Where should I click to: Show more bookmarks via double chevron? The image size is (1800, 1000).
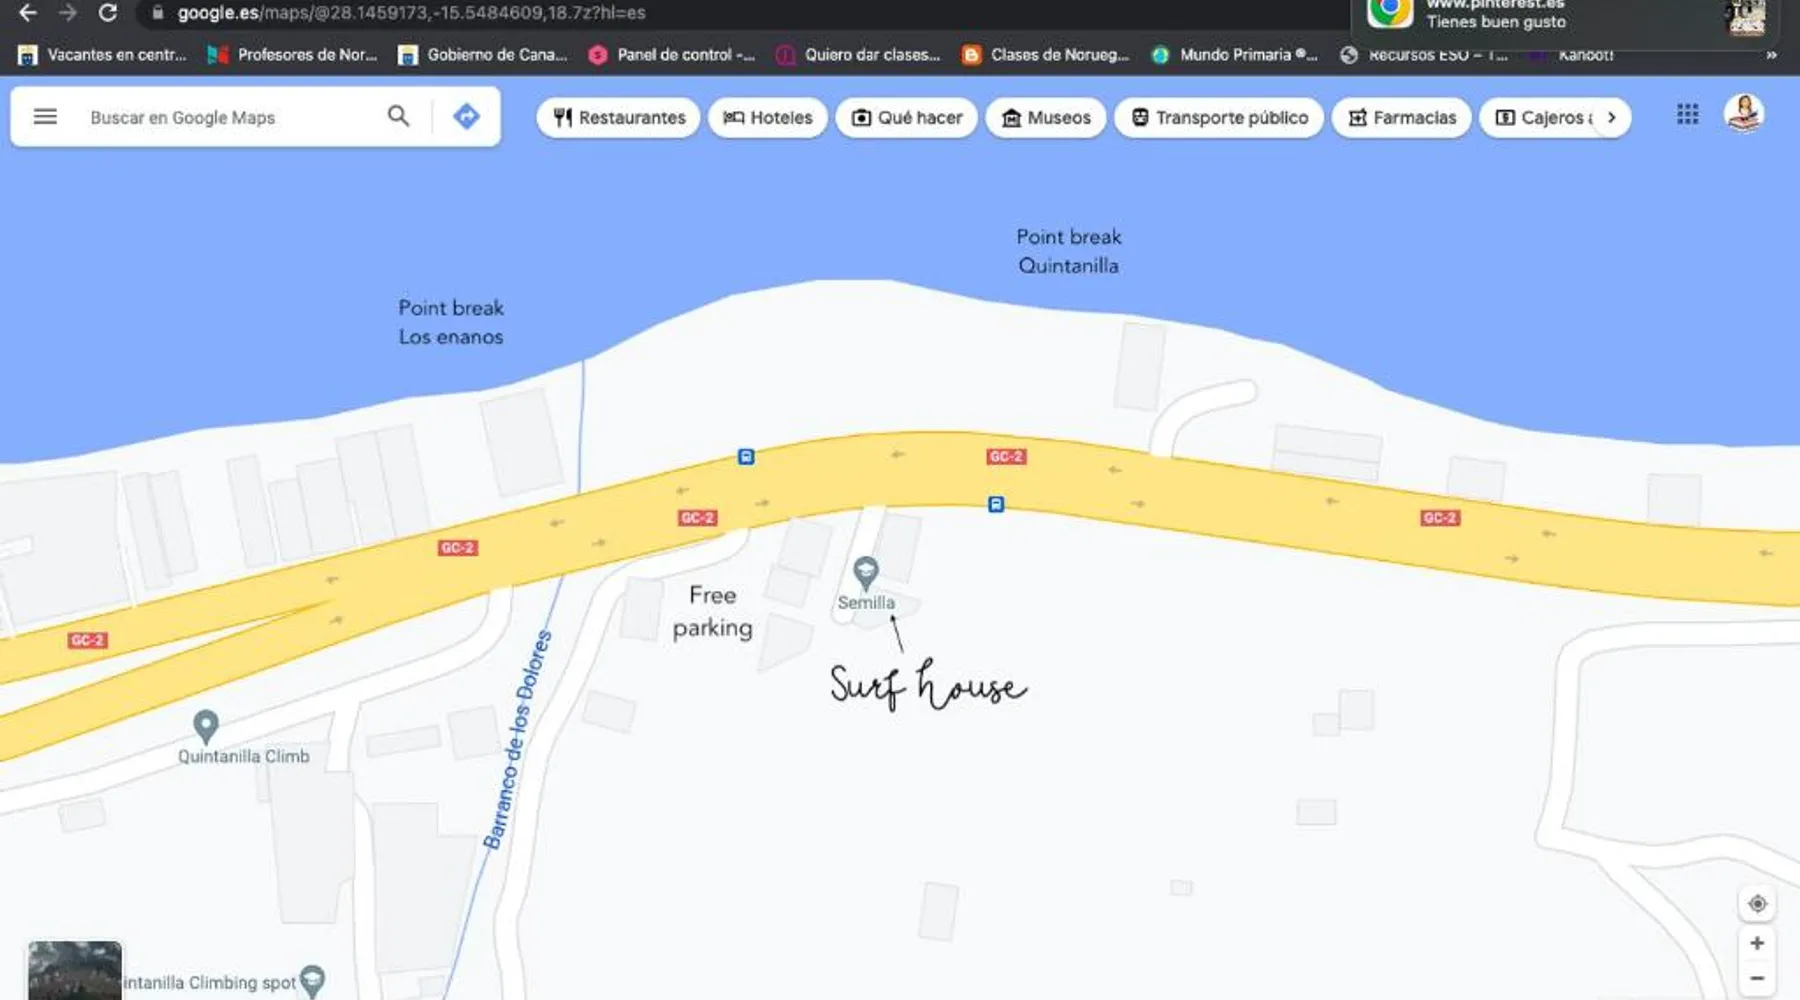point(1771,55)
